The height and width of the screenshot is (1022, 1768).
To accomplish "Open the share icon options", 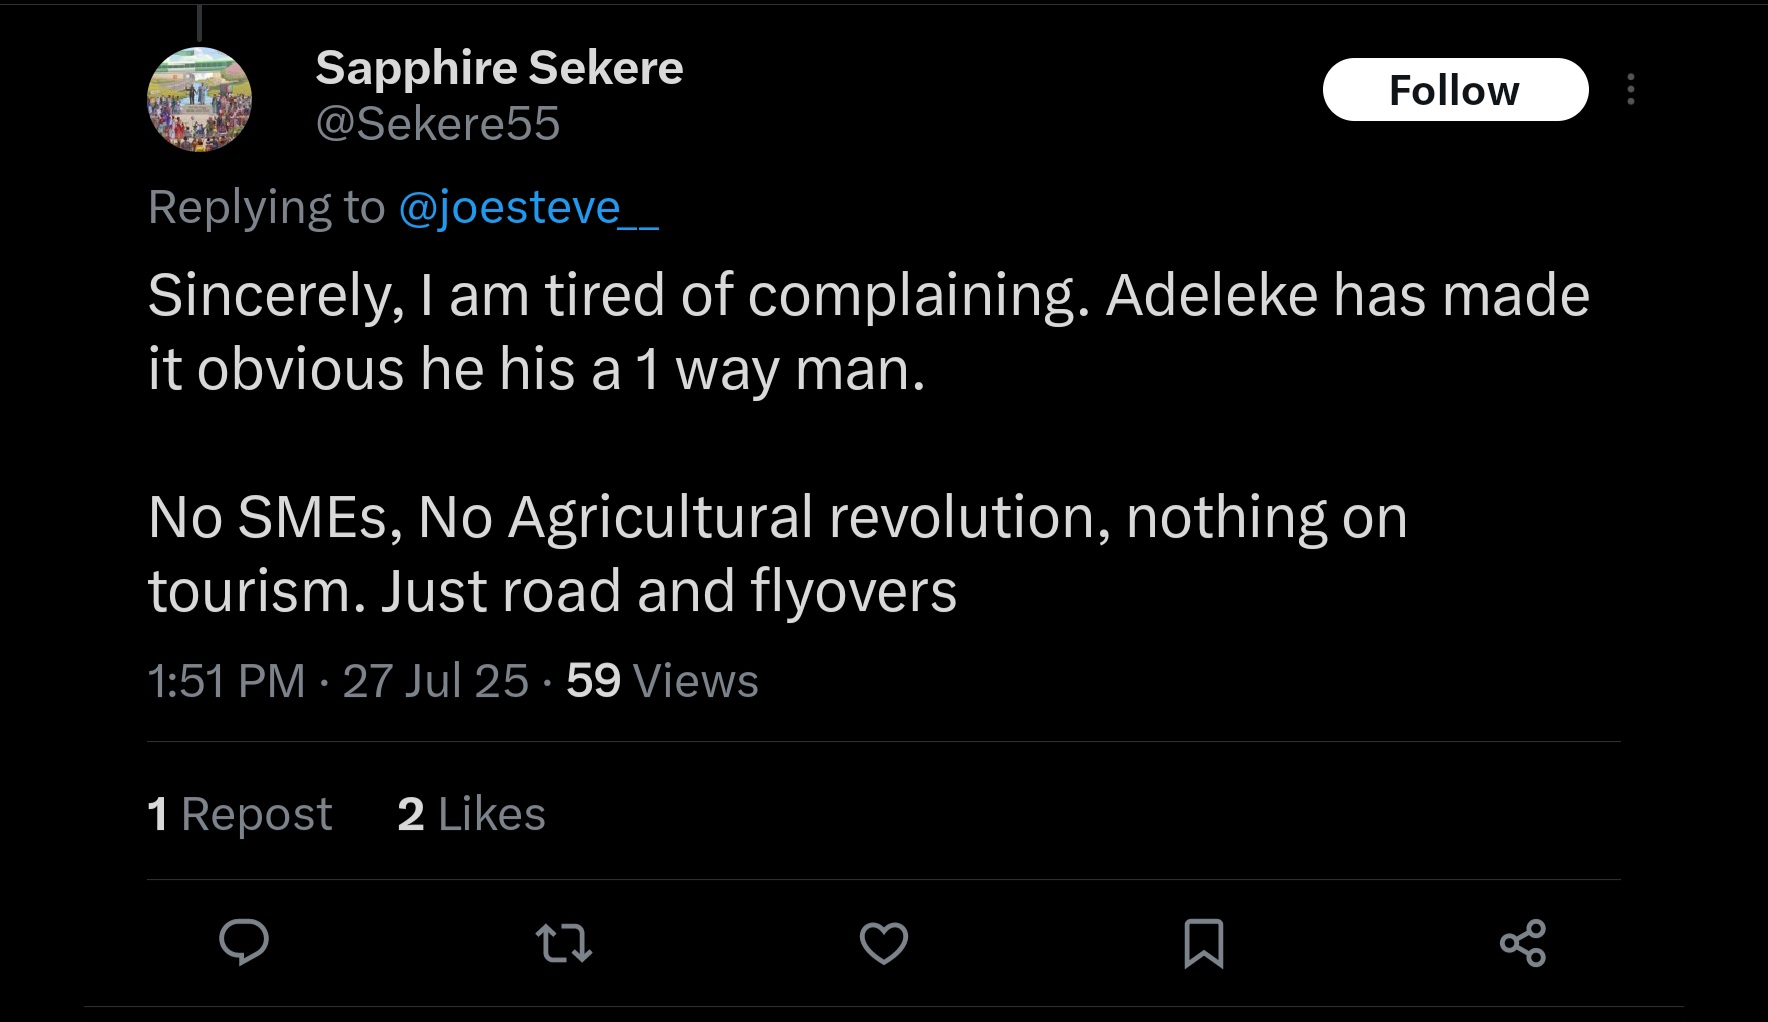I will tap(1523, 943).
